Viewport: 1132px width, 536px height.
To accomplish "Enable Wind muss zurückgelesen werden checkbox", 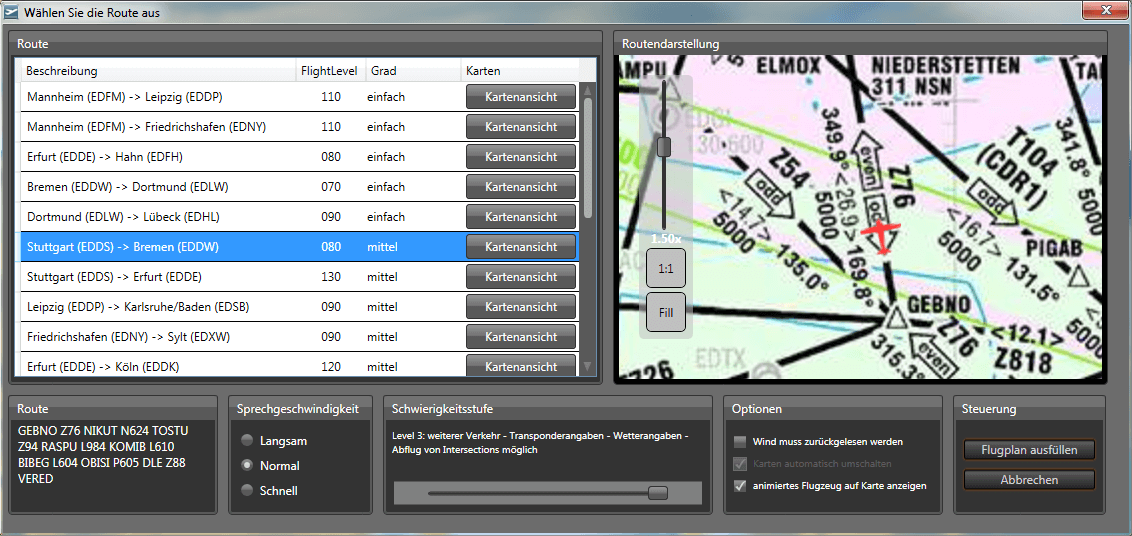I will 740,441.
